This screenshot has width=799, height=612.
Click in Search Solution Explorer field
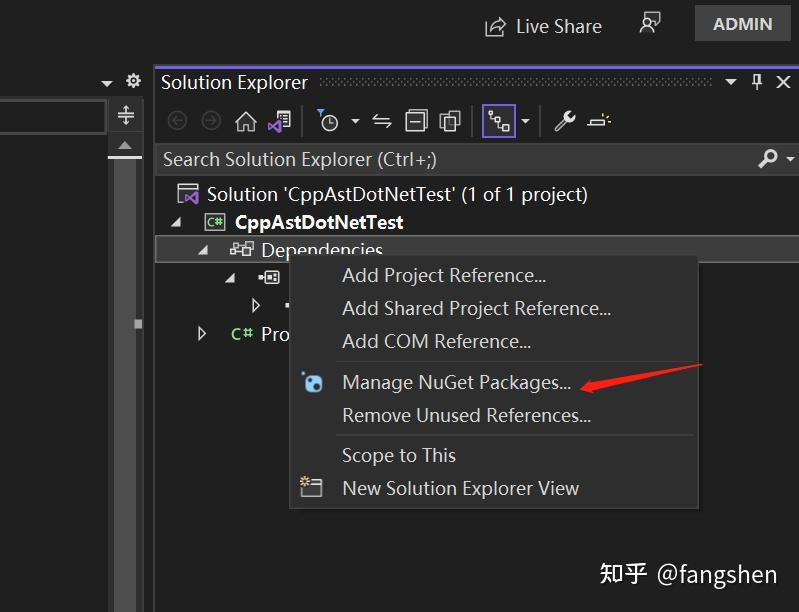450,159
